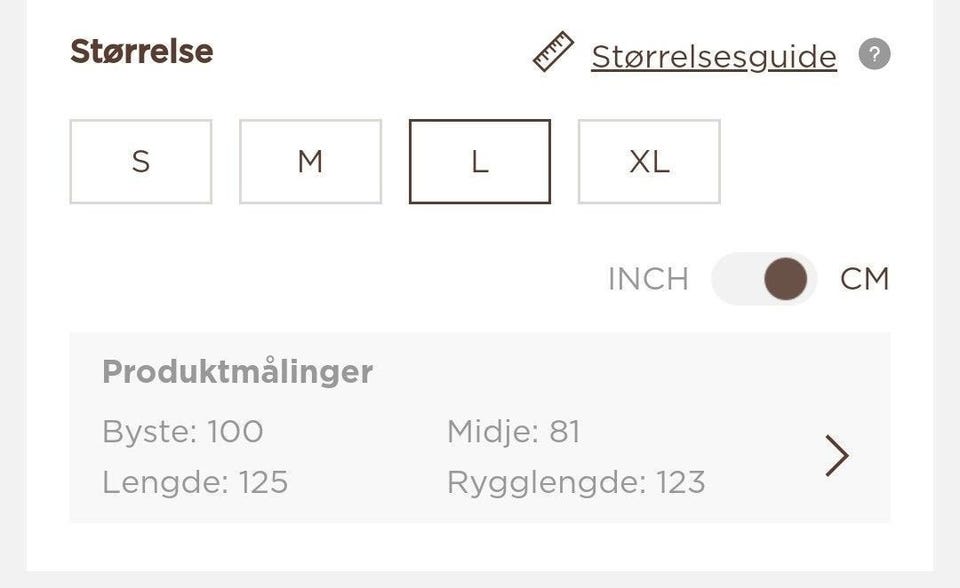Click the underlined Størrelsesguide text
The height and width of the screenshot is (588, 960).
pyautogui.click(x=716, y=56)
